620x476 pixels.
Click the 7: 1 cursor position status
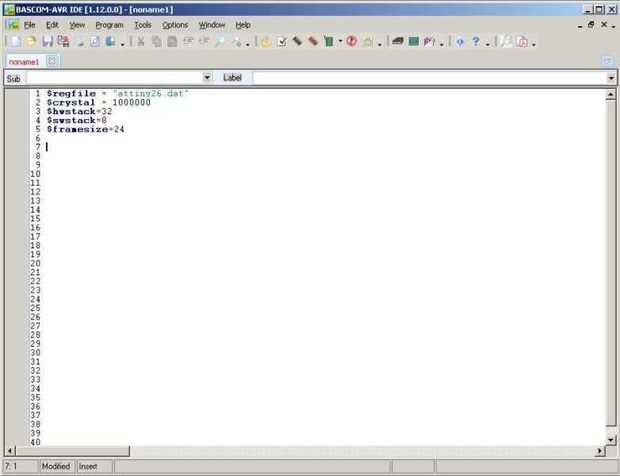click(11, 467)
